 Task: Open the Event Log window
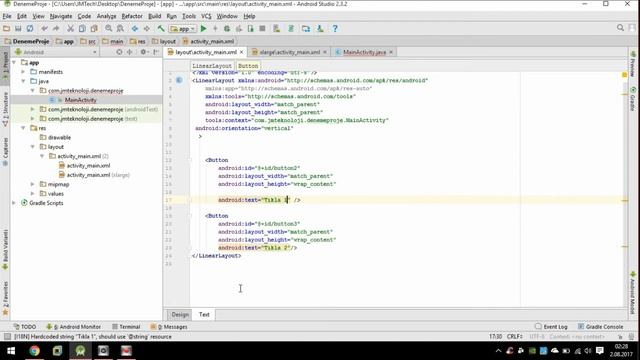pyautogui.click(x=551, y=327)
